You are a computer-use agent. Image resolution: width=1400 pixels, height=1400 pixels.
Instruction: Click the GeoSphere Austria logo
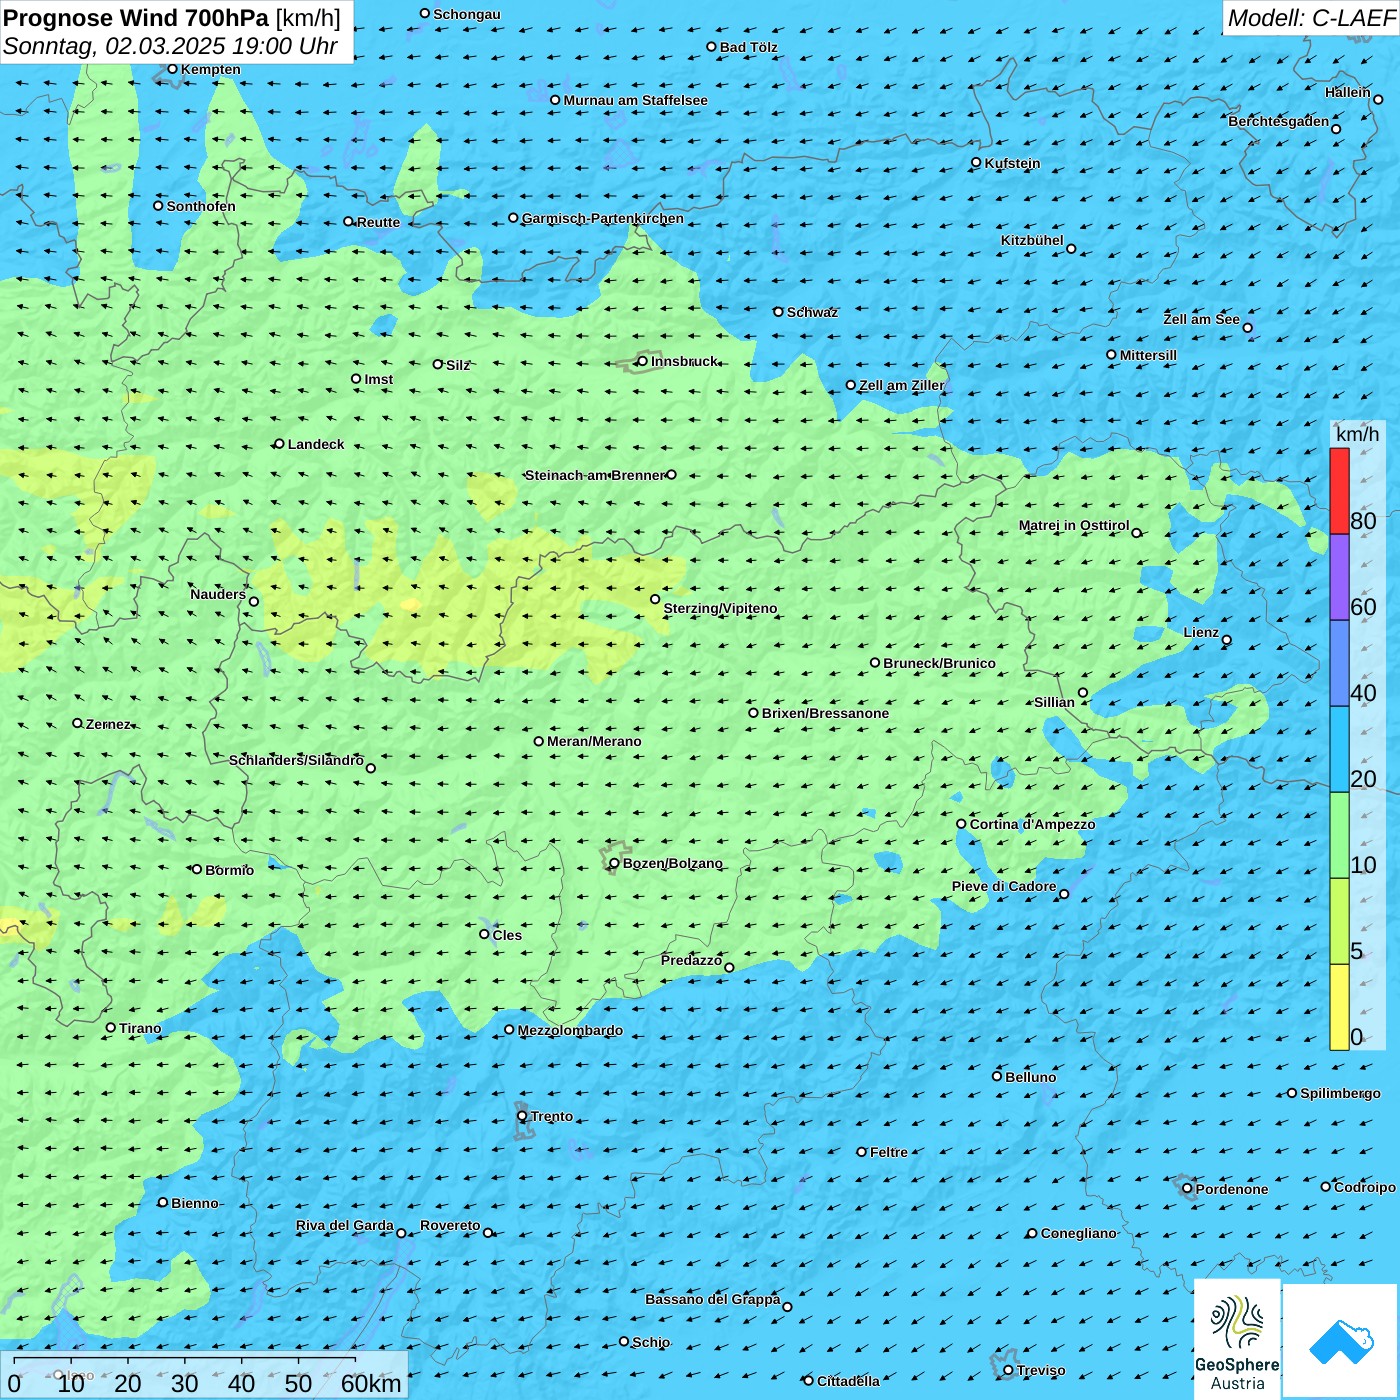click(x=1237, y=1340)
